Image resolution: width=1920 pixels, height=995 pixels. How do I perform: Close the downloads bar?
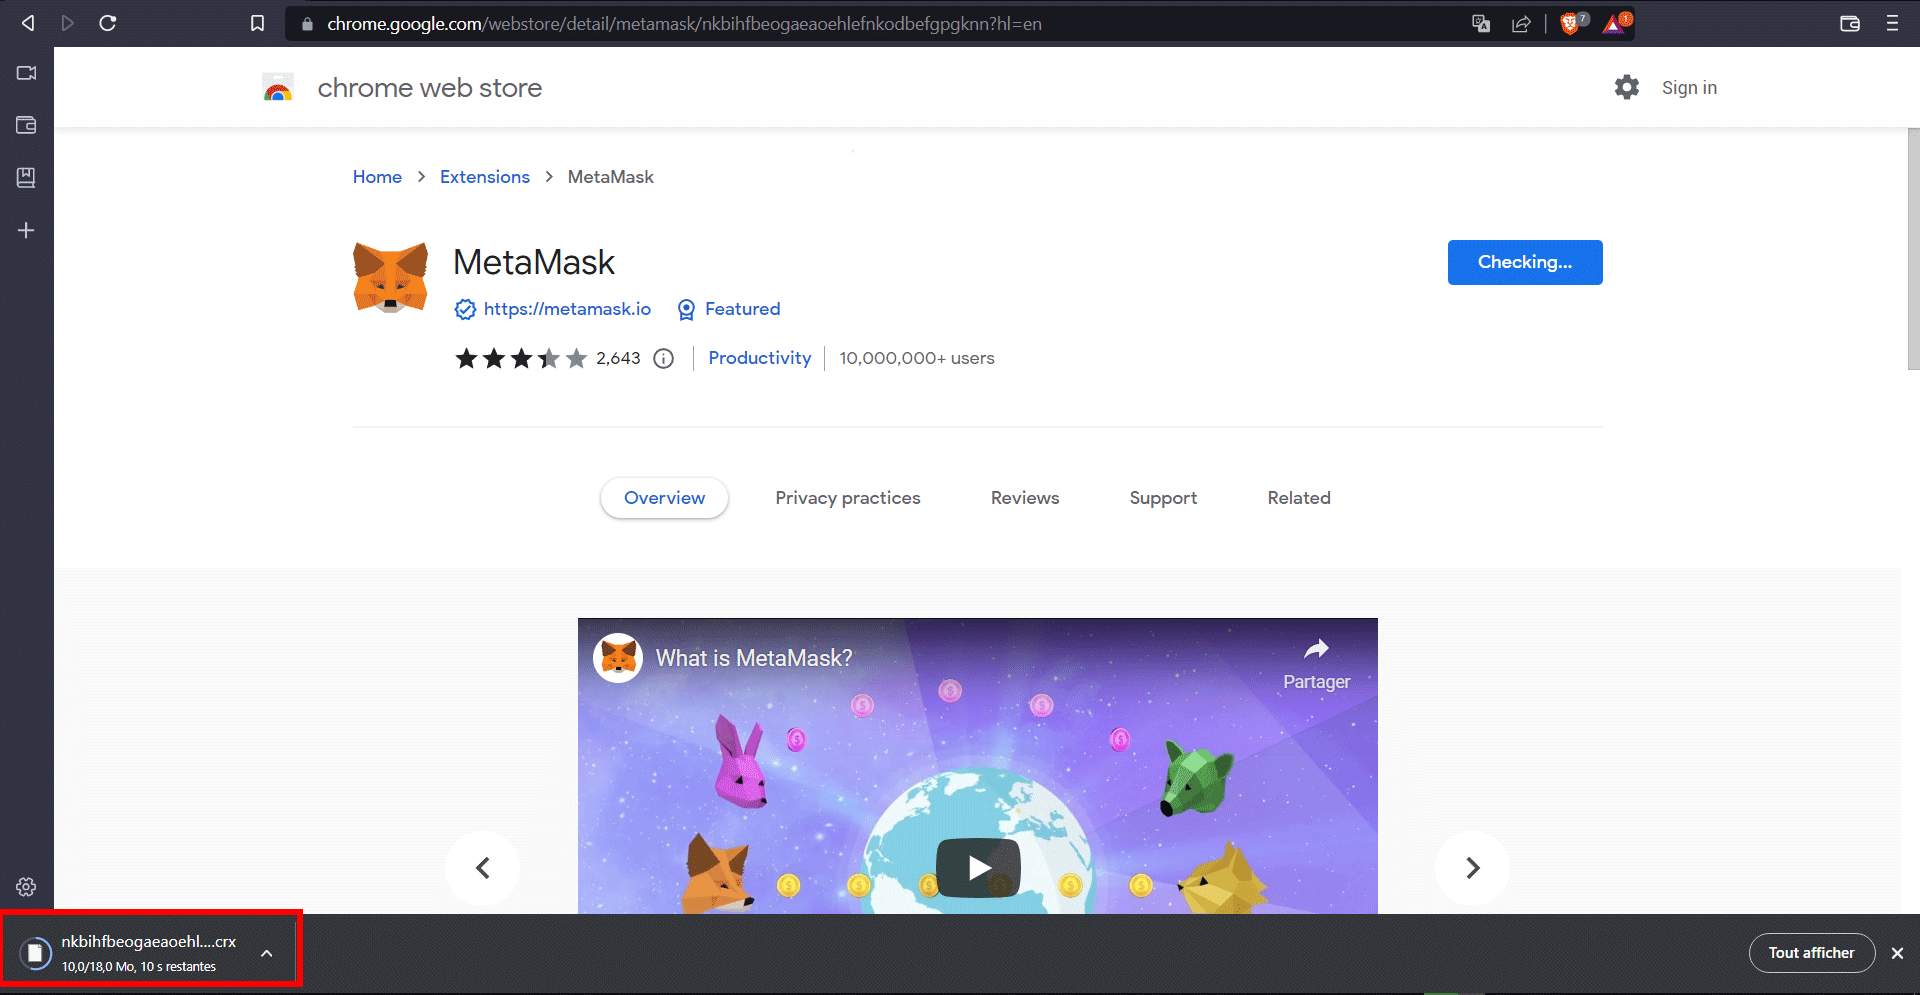1897,953
